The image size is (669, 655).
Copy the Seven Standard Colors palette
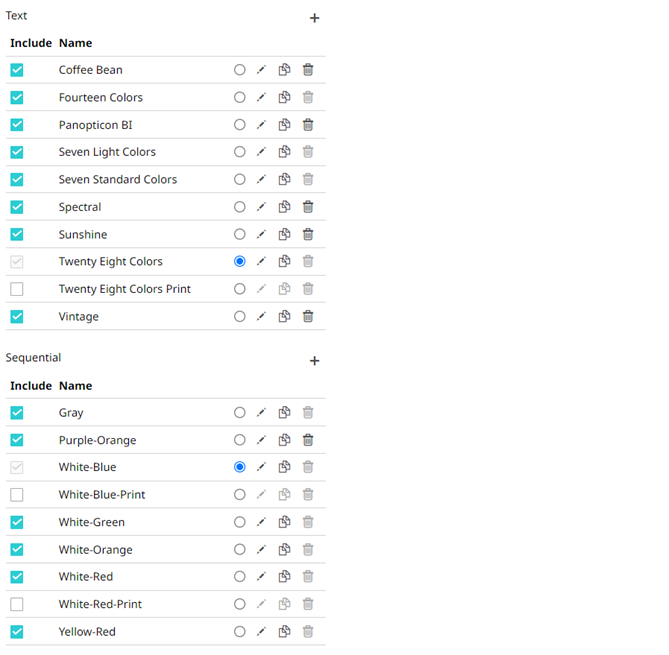point(285,179)
